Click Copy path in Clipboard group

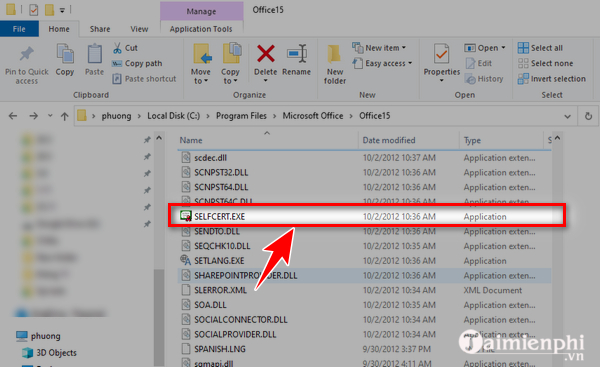click(137, 63)
